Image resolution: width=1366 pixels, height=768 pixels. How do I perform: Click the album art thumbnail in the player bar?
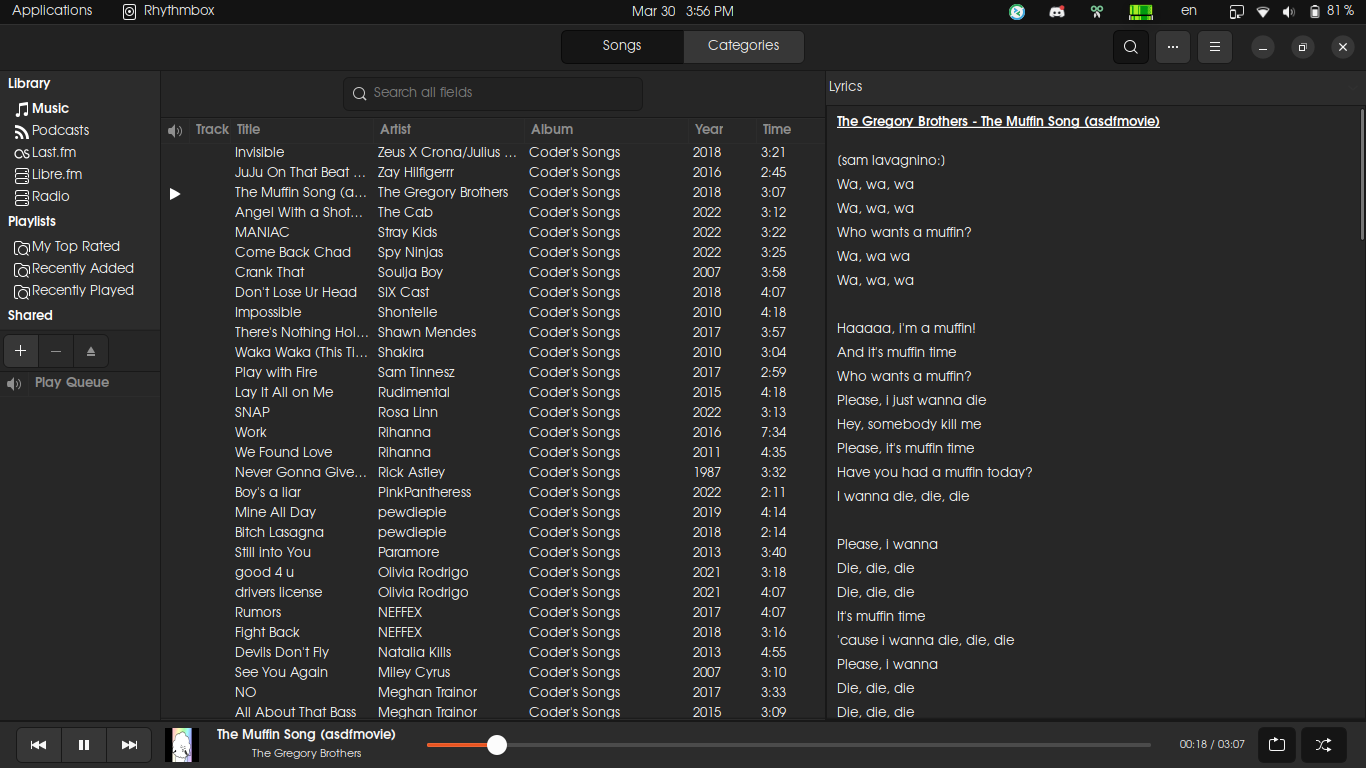tap(182, 745)
